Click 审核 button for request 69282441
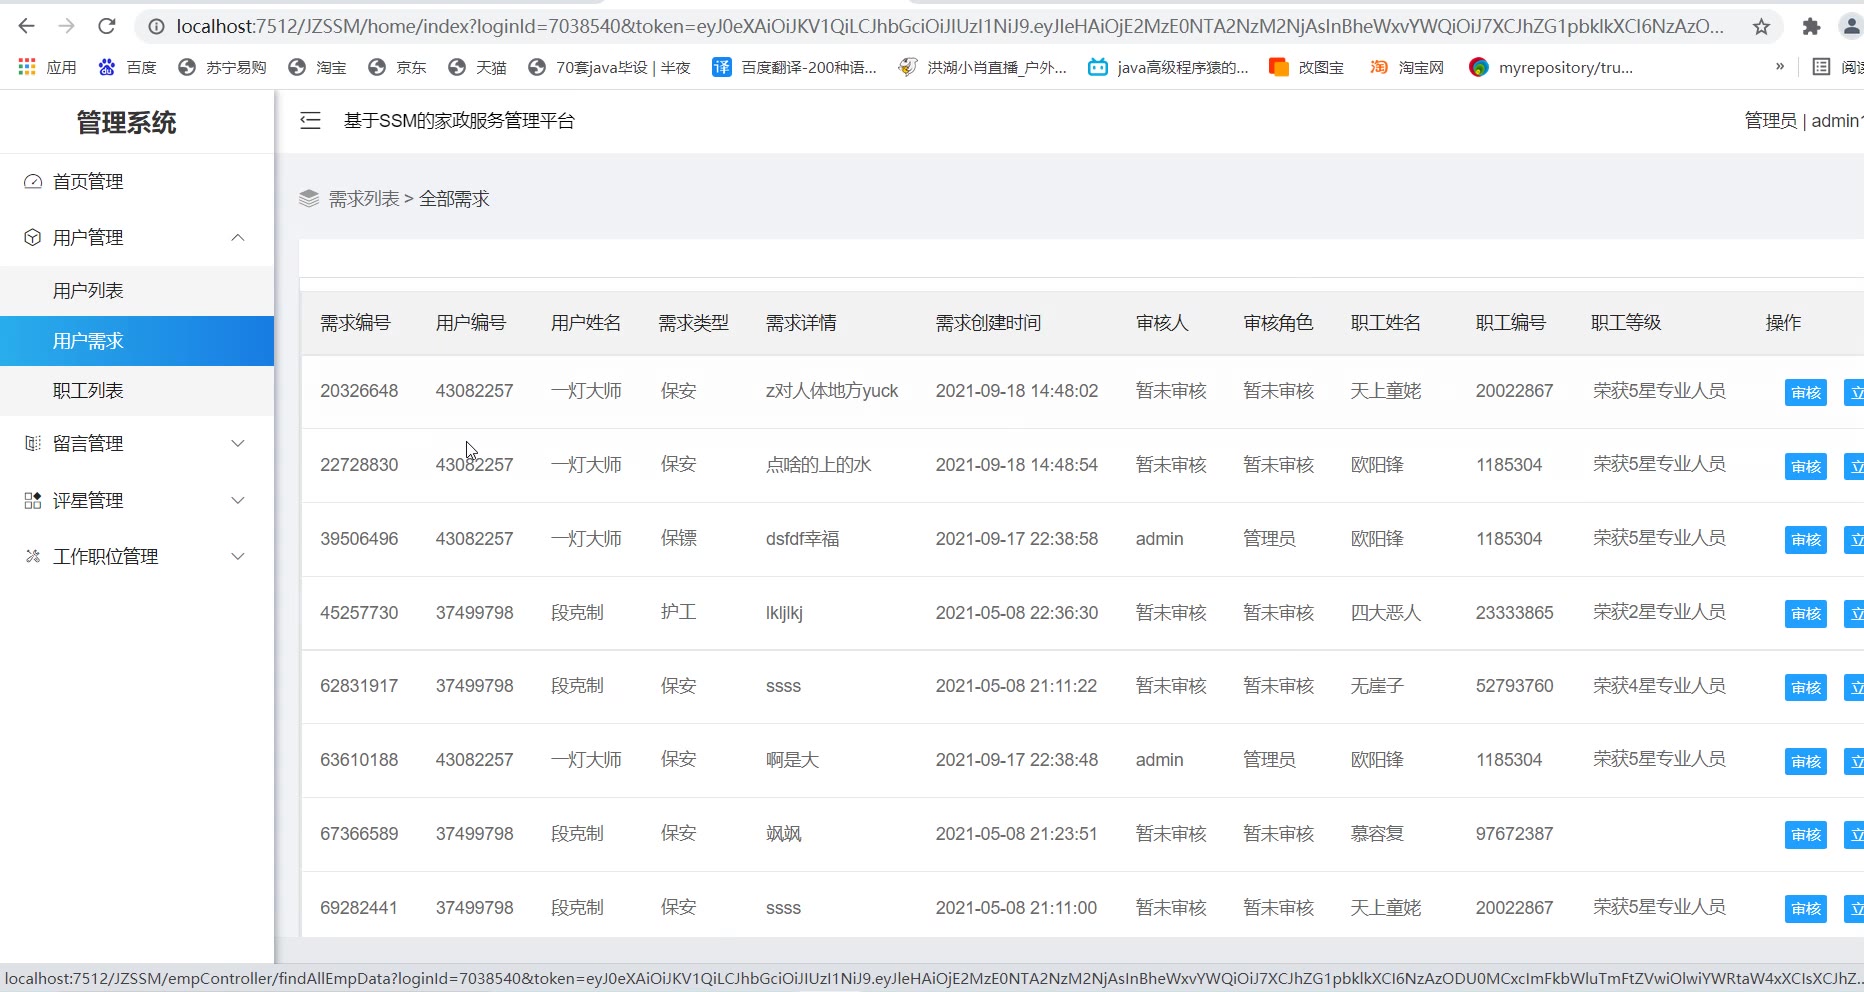 (1805, 909)
